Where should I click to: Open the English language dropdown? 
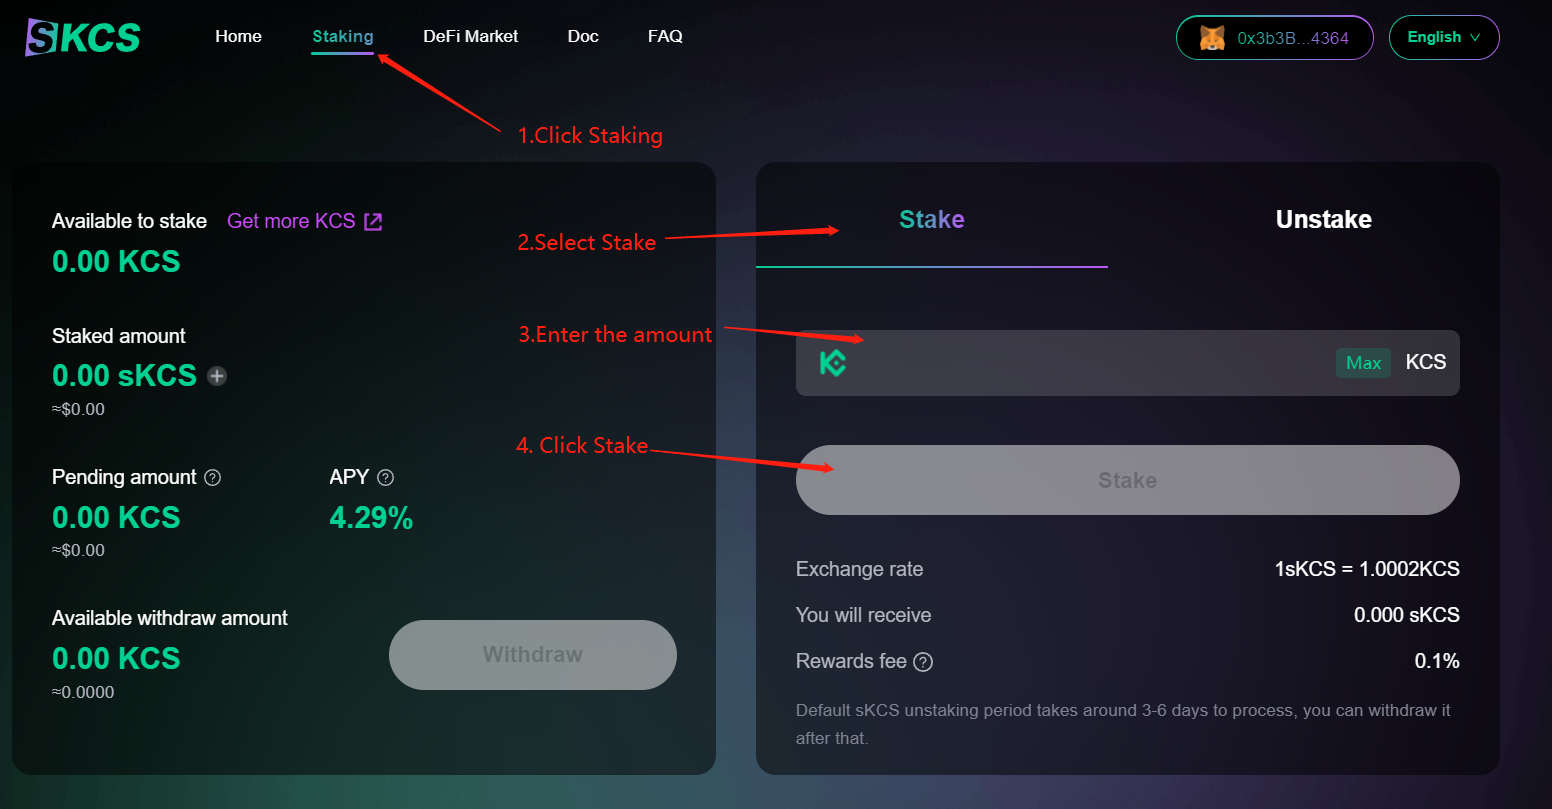click(1444, 38)
